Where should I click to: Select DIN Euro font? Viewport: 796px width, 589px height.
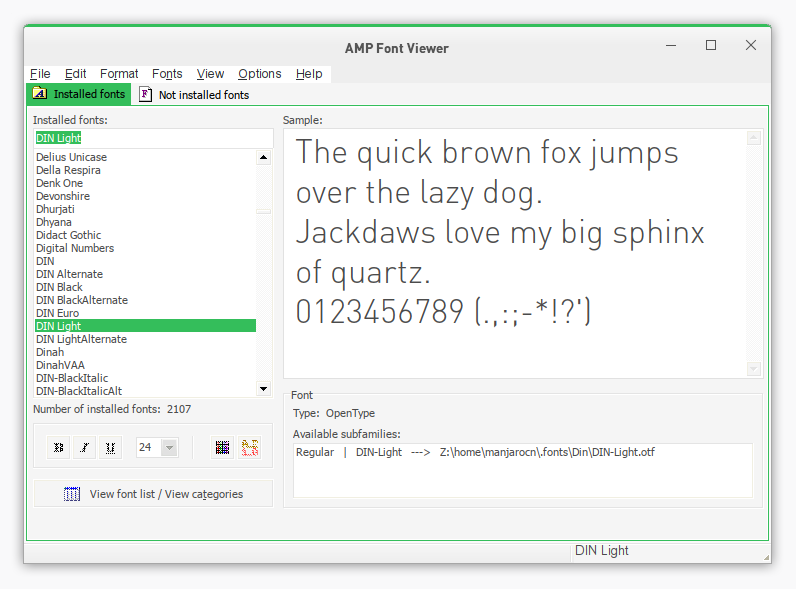pyautogui.click(x=145, y=313)
